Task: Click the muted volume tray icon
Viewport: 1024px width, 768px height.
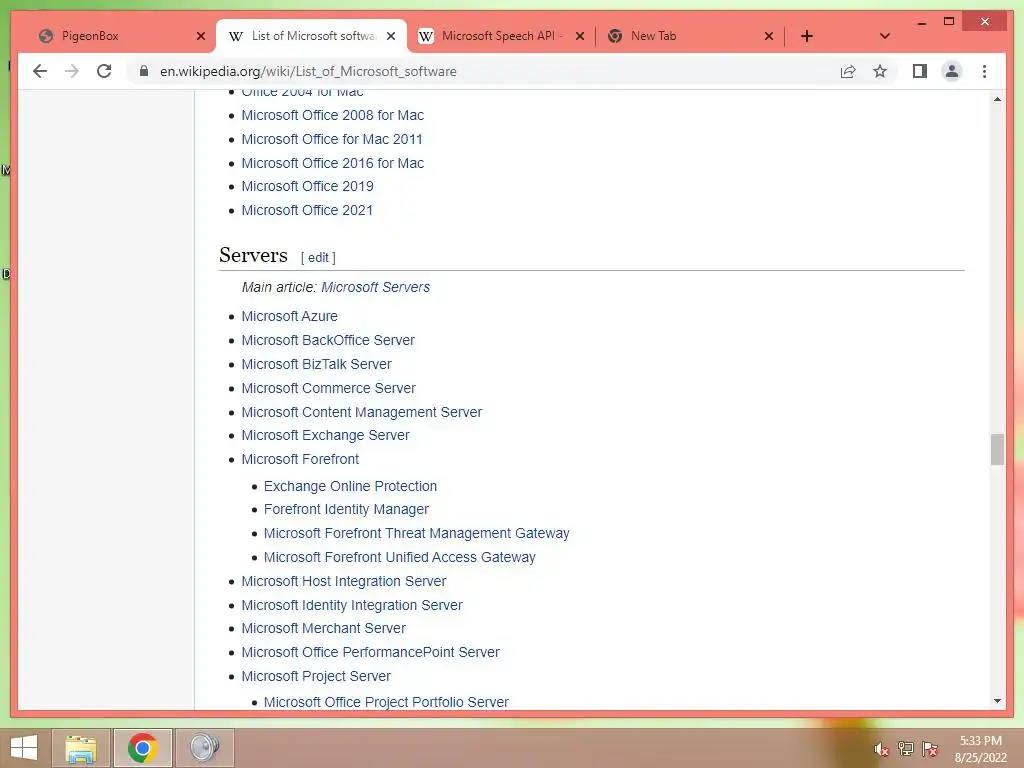Action: (x=881, y=749)
